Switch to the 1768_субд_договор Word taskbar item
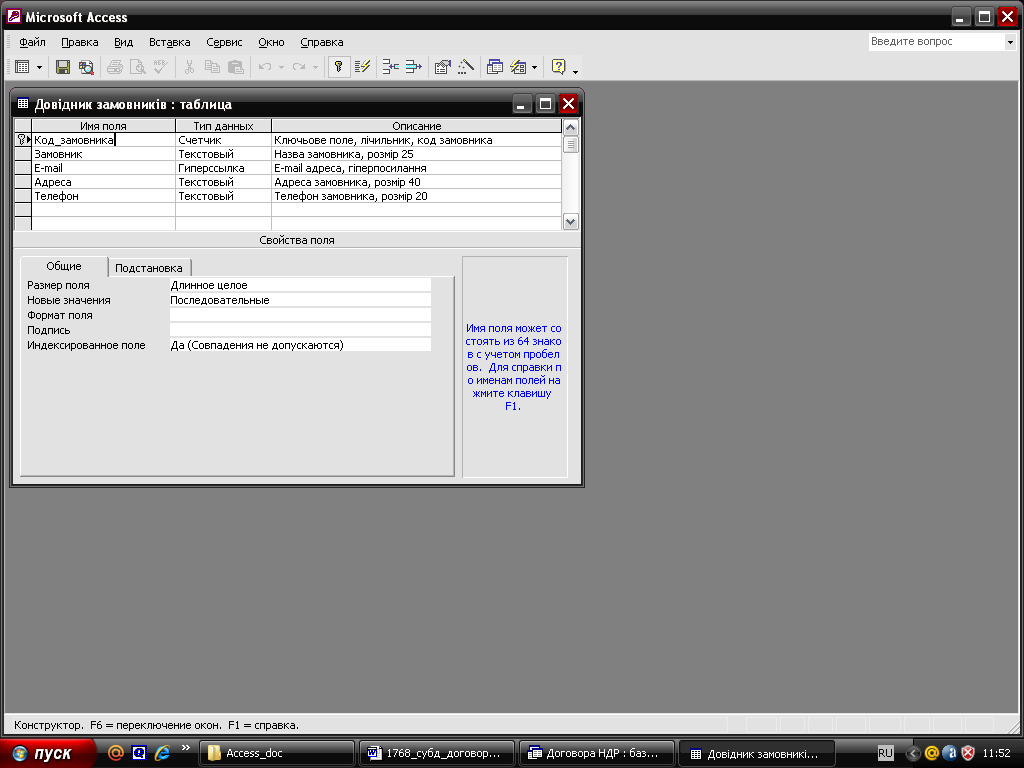The height and width of the screenshot is (768, 1024). click(437, 753)
